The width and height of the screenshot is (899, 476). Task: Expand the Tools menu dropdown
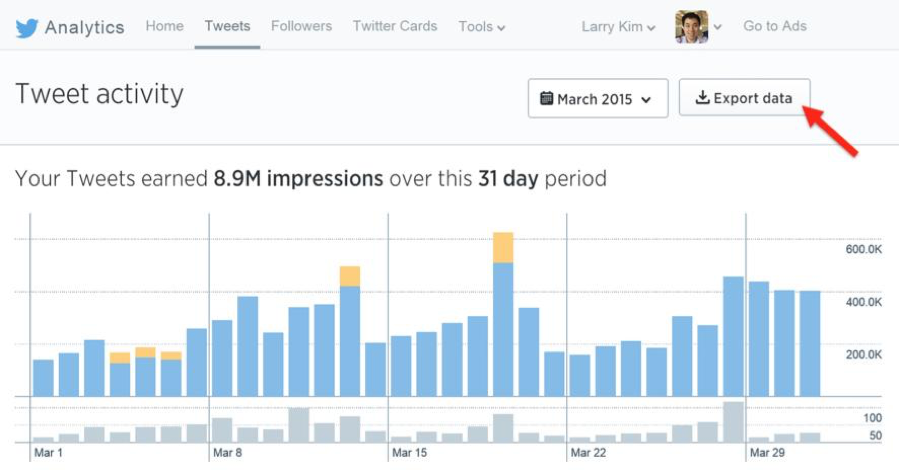481,27
